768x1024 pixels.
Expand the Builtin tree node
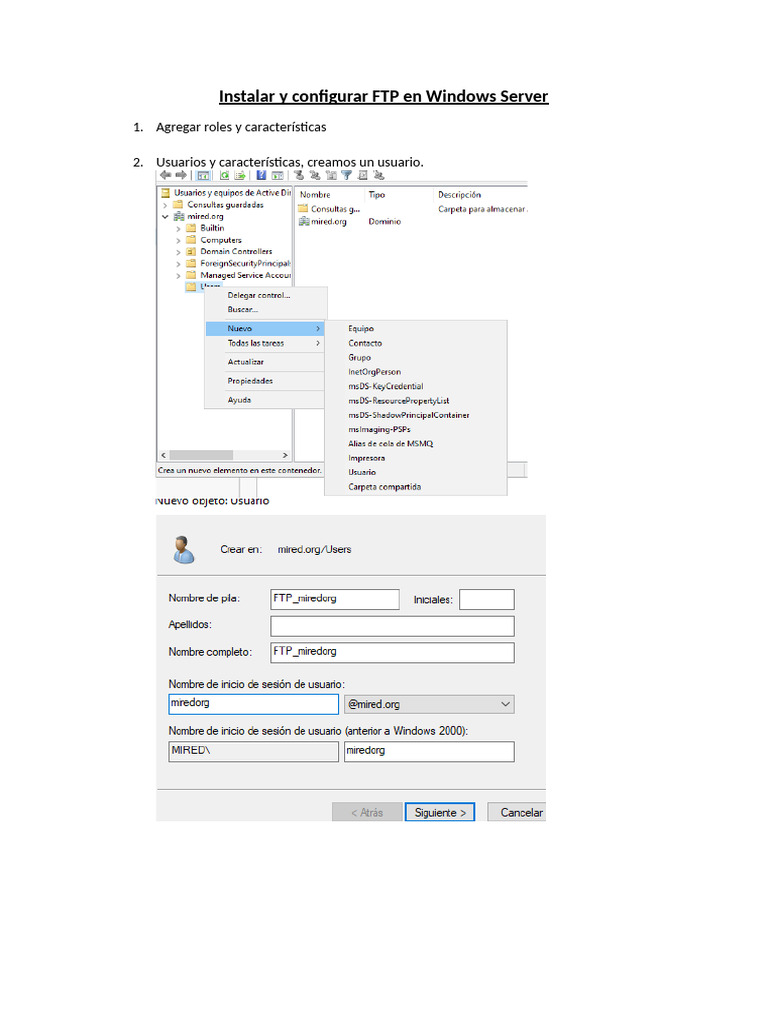click(x=178, y=229)
